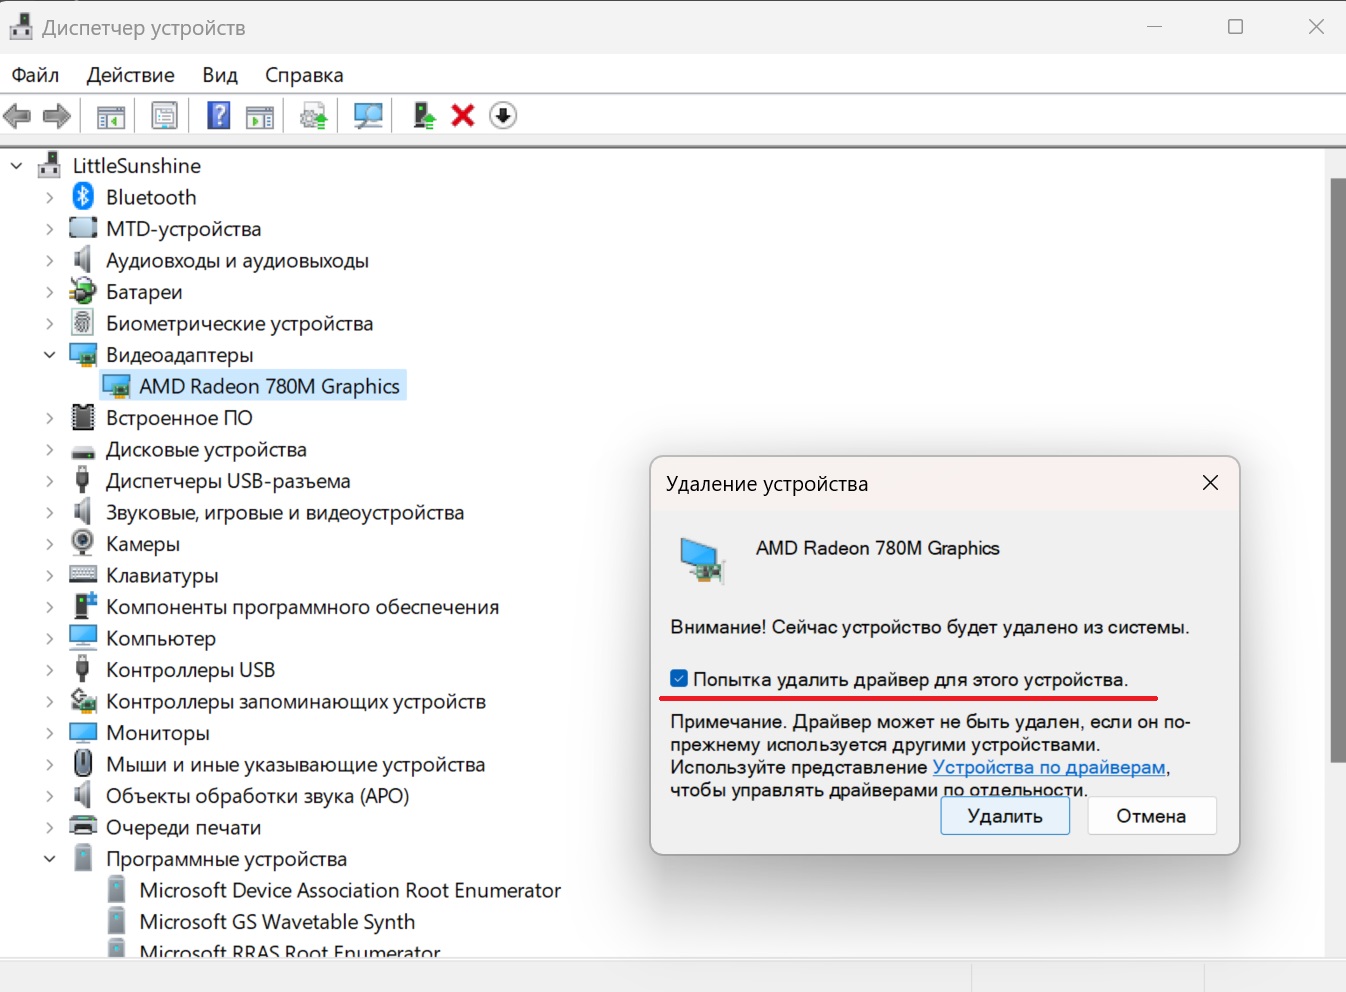Click the action pane toolbar icon
Viewport: 1346px width, 992px height.
pyautogui.click(x=260, y=116)
